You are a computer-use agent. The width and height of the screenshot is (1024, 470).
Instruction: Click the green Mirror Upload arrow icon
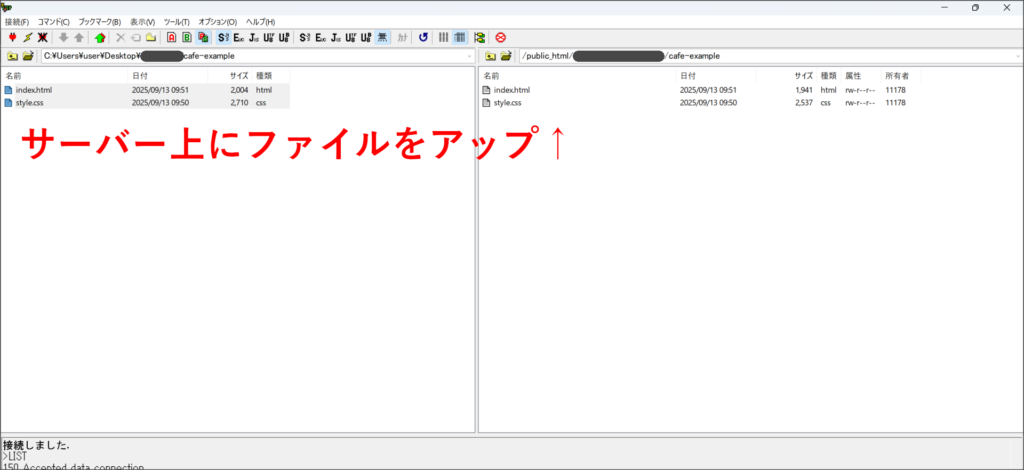99,37
